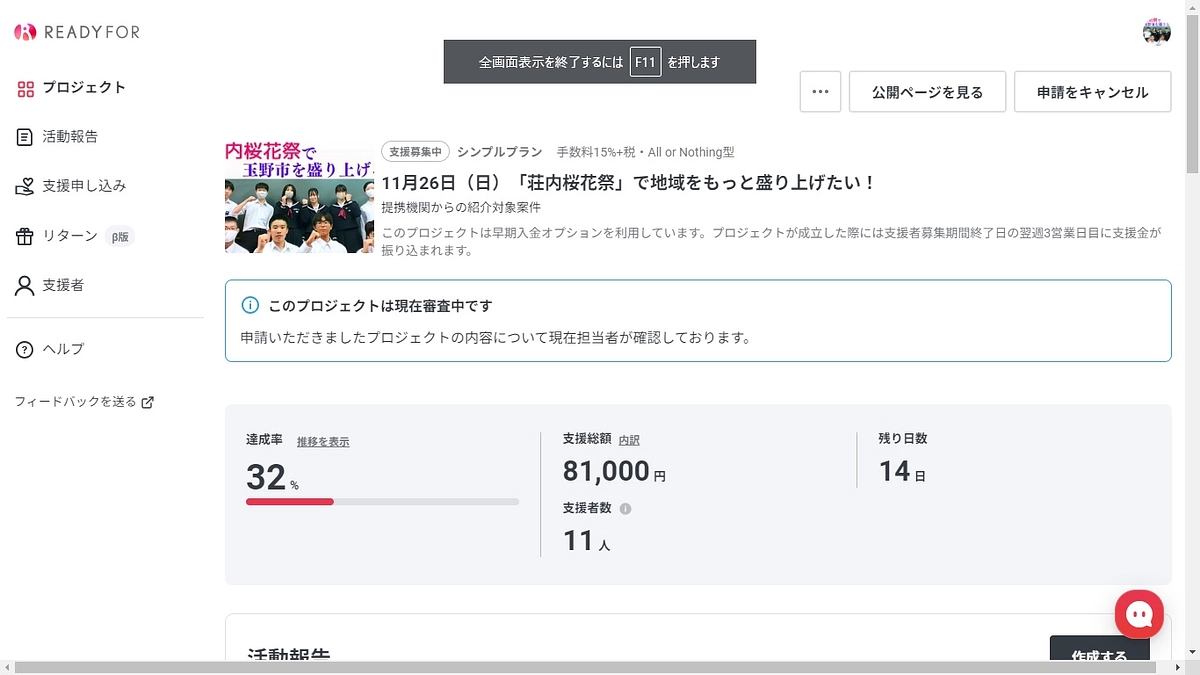This screenshot has height=675, width=1200.
Task: Open 公開ページを見る
Action: [x=927, y=91]
